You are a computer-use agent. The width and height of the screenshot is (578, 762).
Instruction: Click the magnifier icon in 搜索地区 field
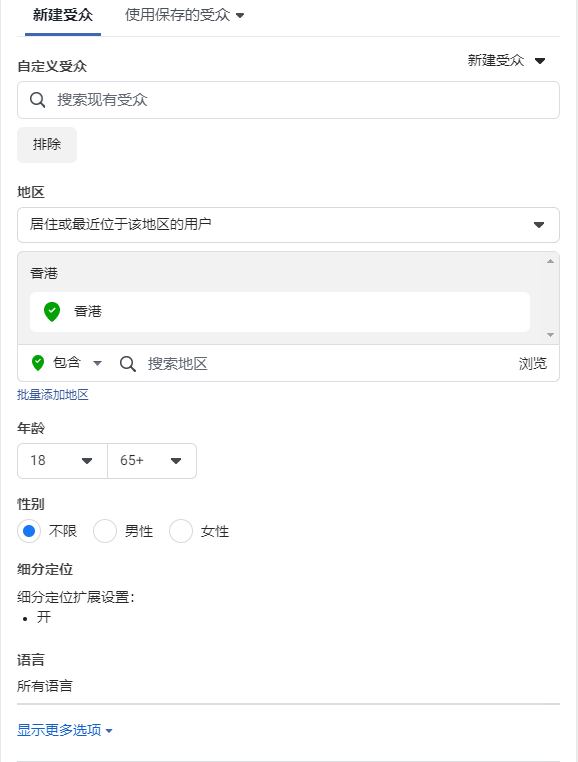coord(128,364)
